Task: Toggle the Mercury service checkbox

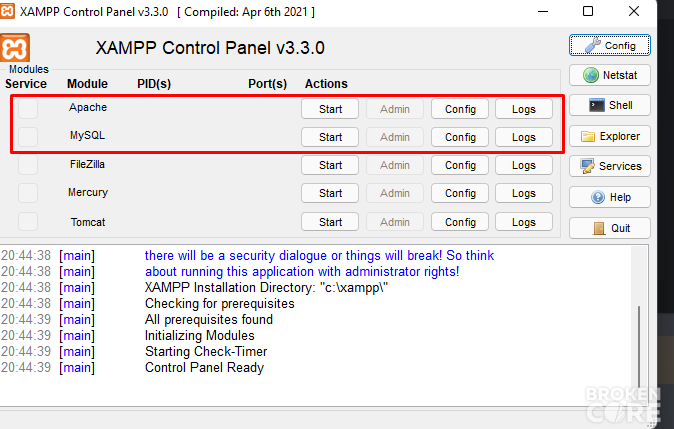Action: click(x=28, y=193)
